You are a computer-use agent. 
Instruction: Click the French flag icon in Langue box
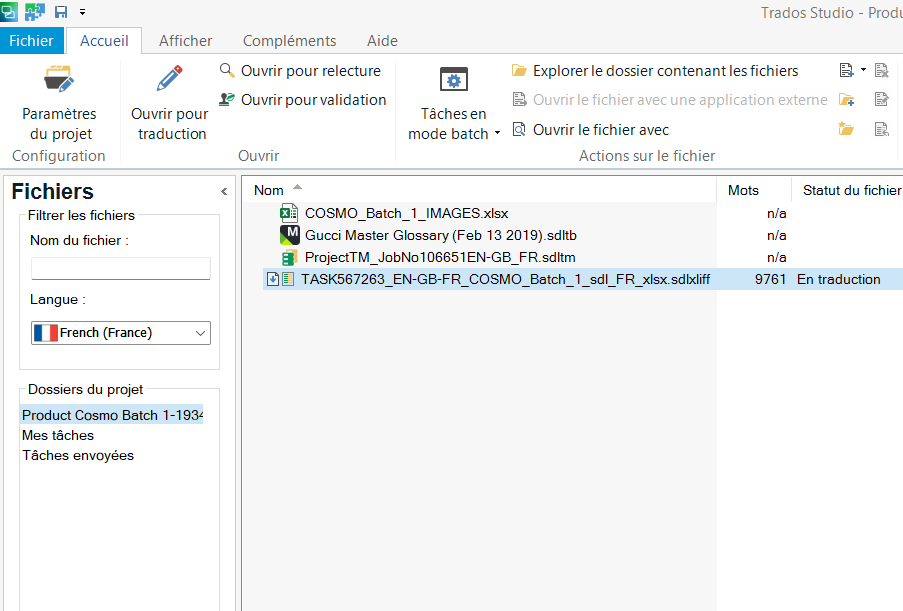click(45, 333)
